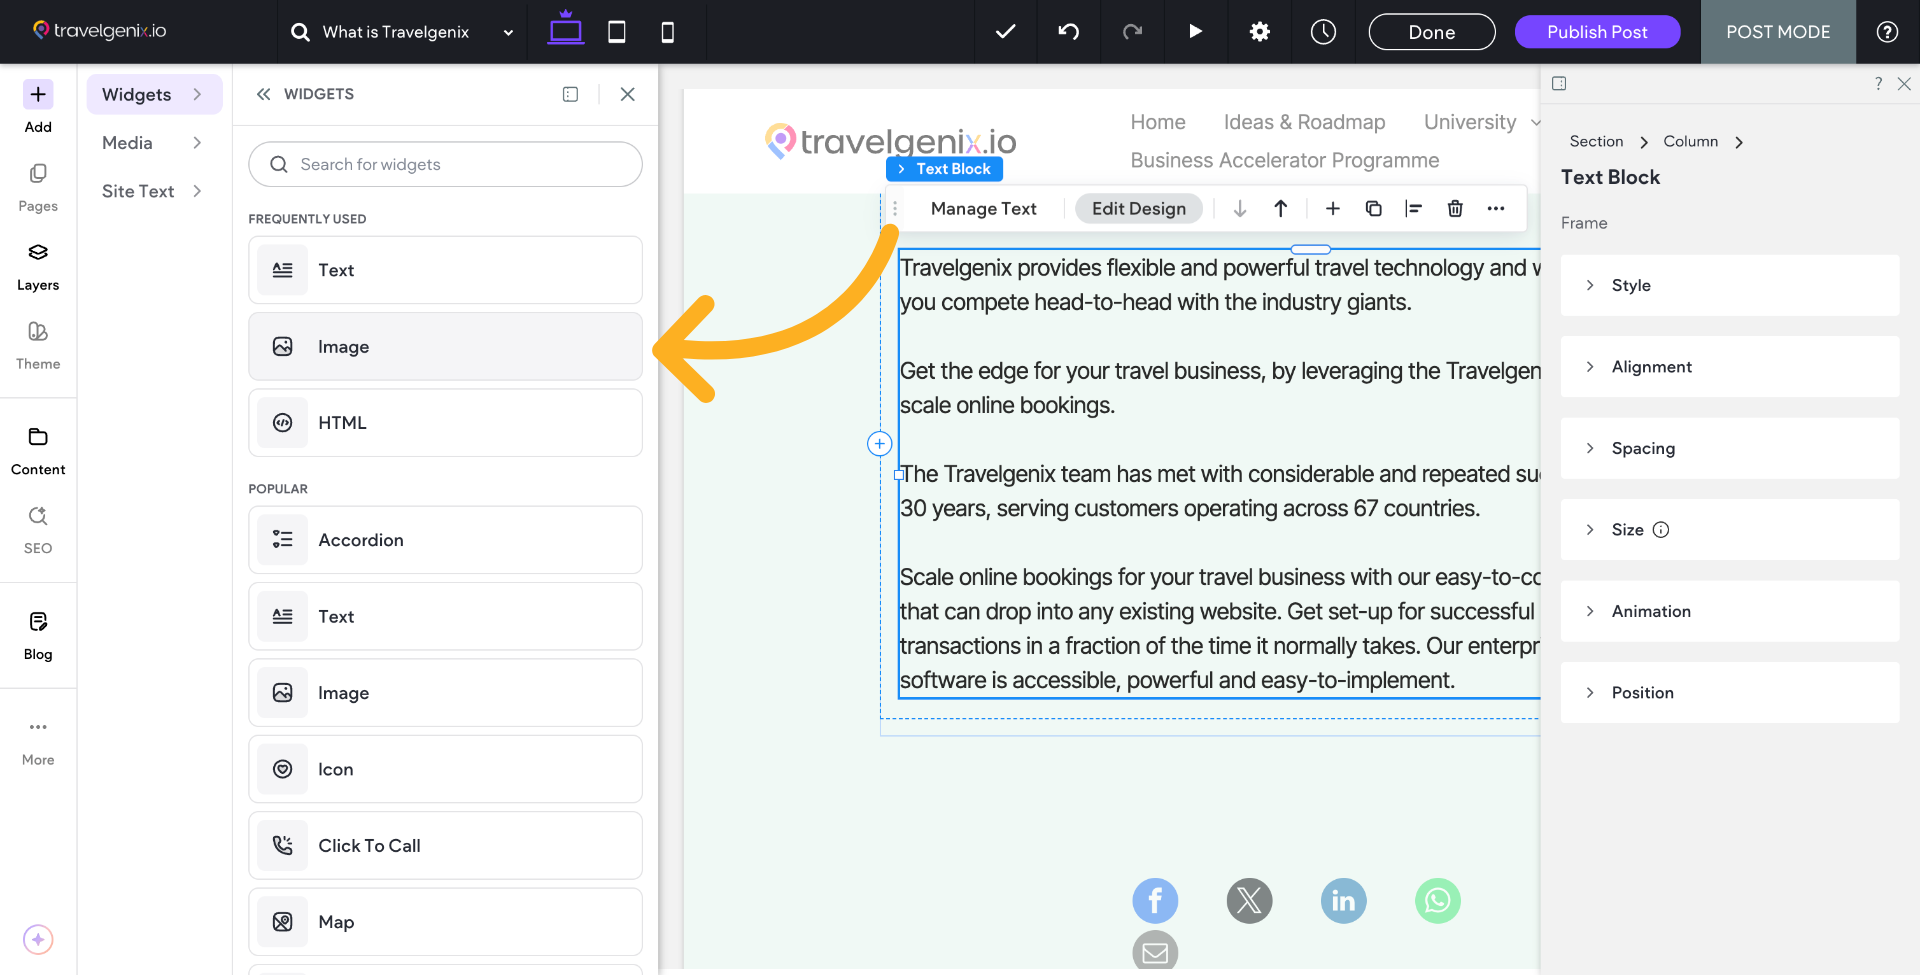Open the SEO panel
Viewport: 1920px width, 975px height.
tap(37, 528)
